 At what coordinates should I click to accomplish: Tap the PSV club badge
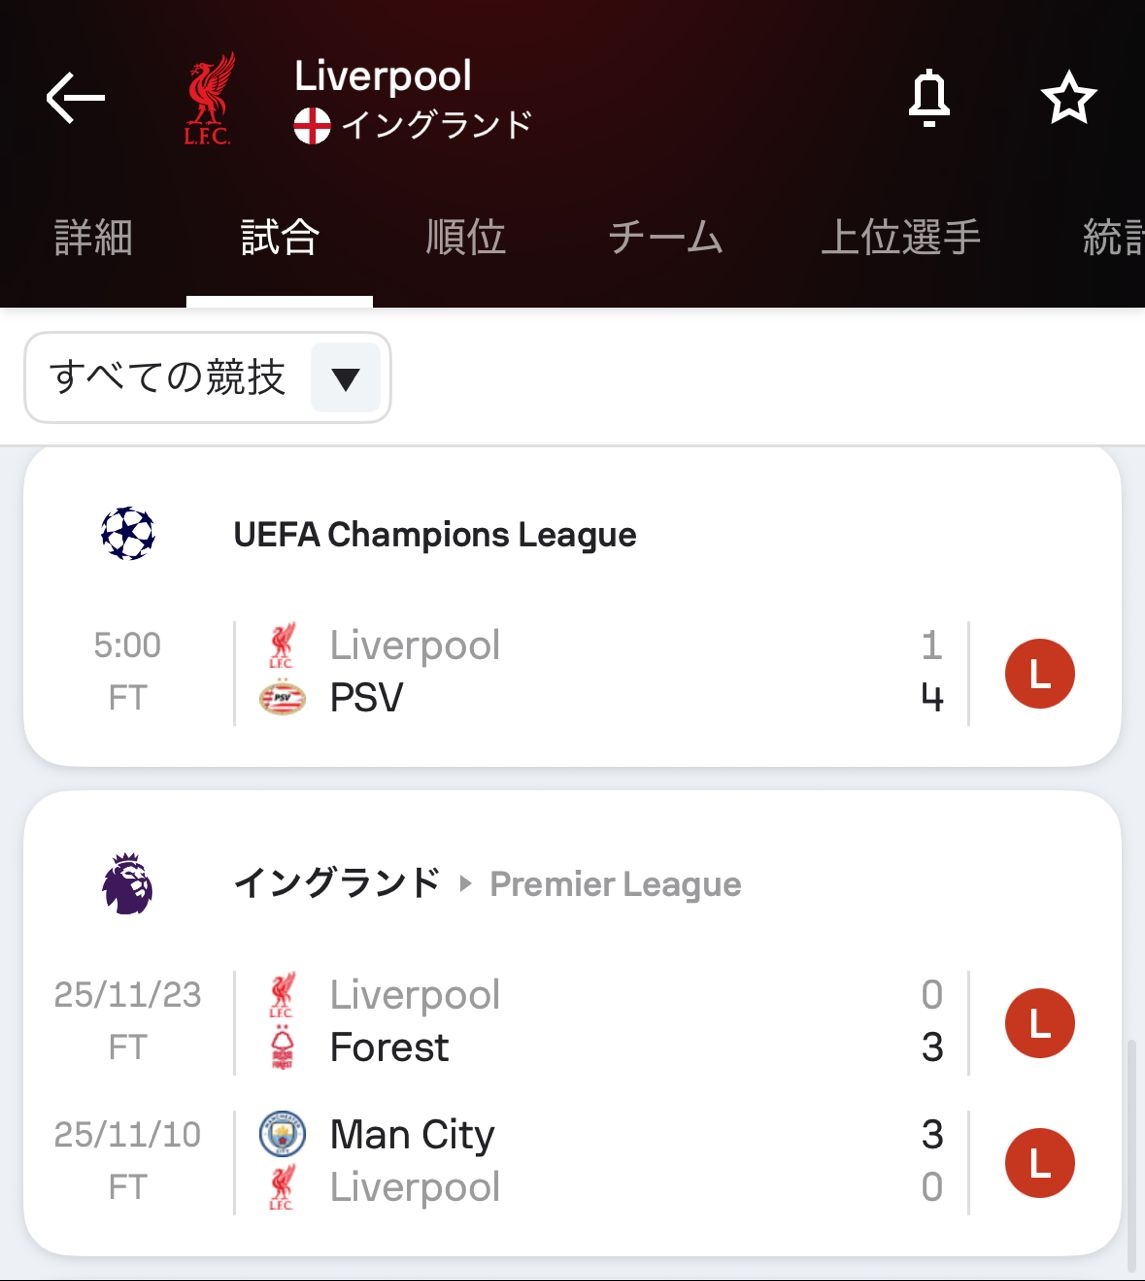(x=282, y=697)
